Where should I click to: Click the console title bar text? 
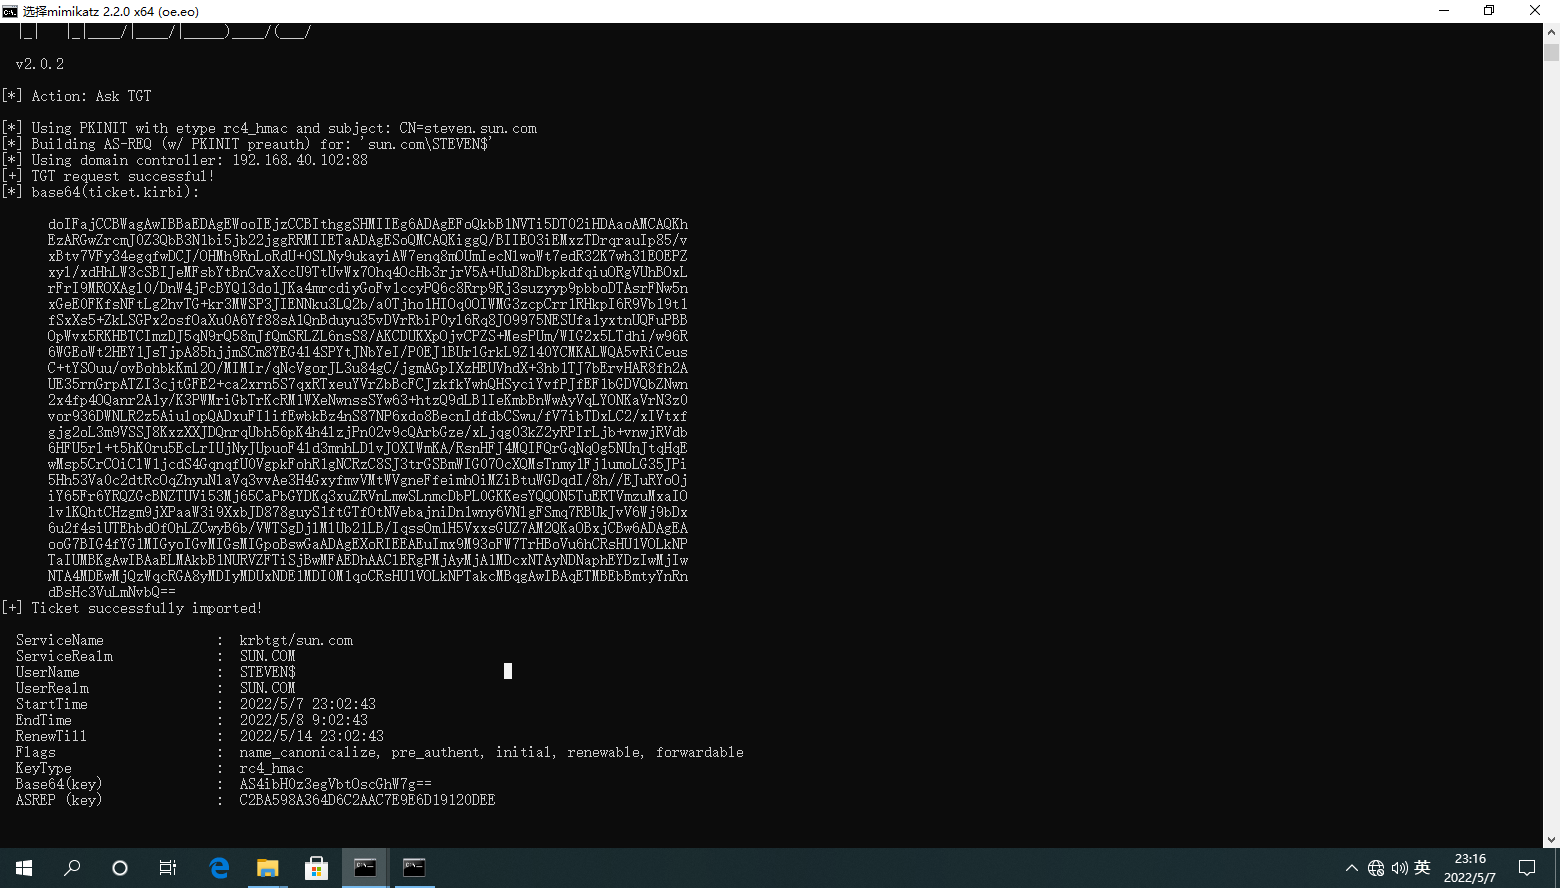111,11
